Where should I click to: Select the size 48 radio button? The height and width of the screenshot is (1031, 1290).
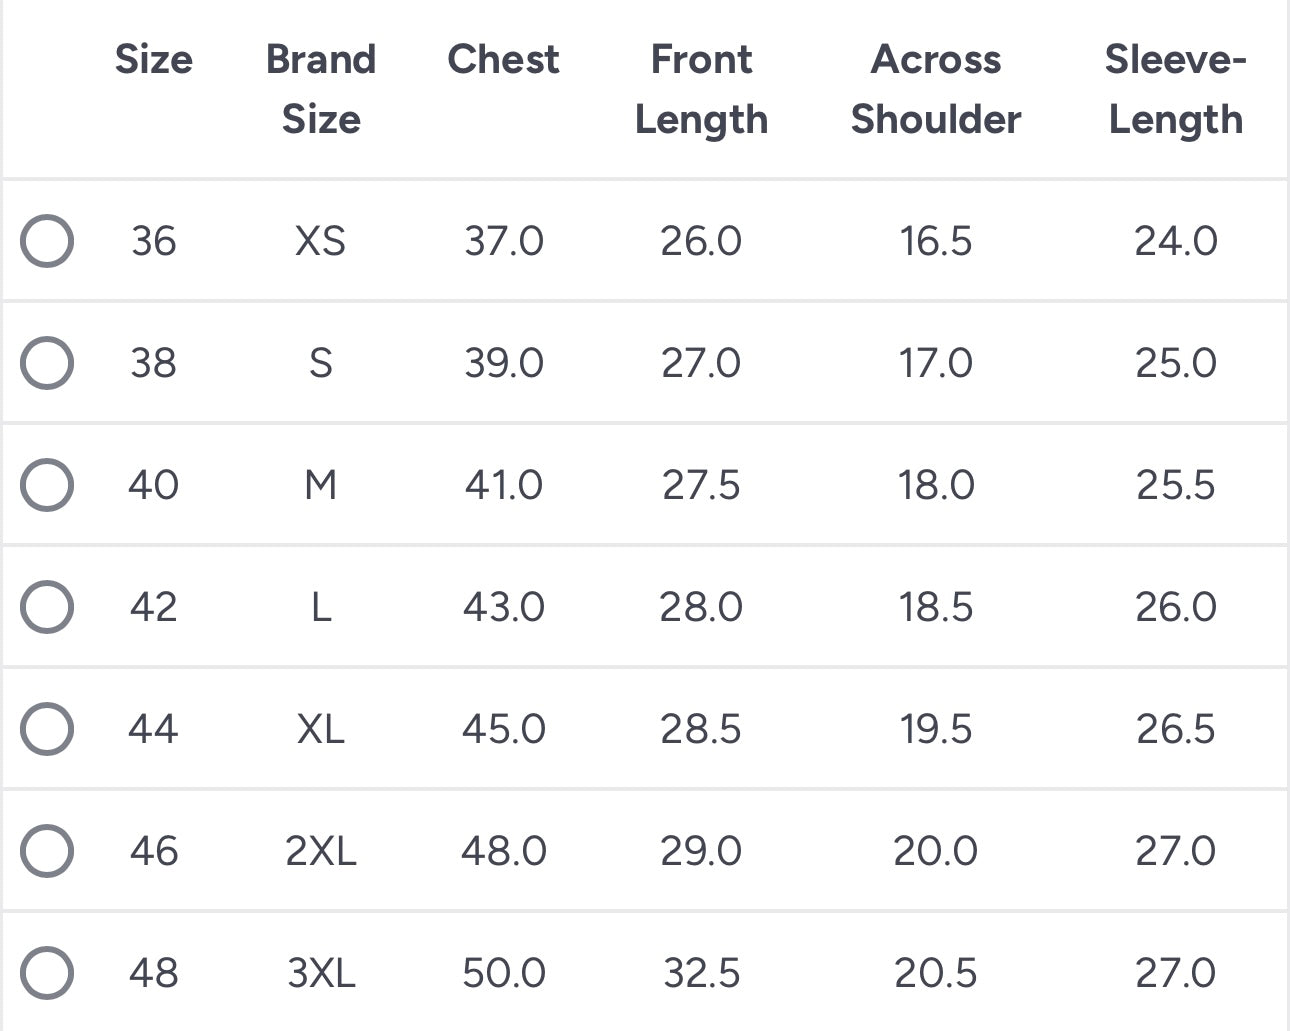tap(47, 972)
